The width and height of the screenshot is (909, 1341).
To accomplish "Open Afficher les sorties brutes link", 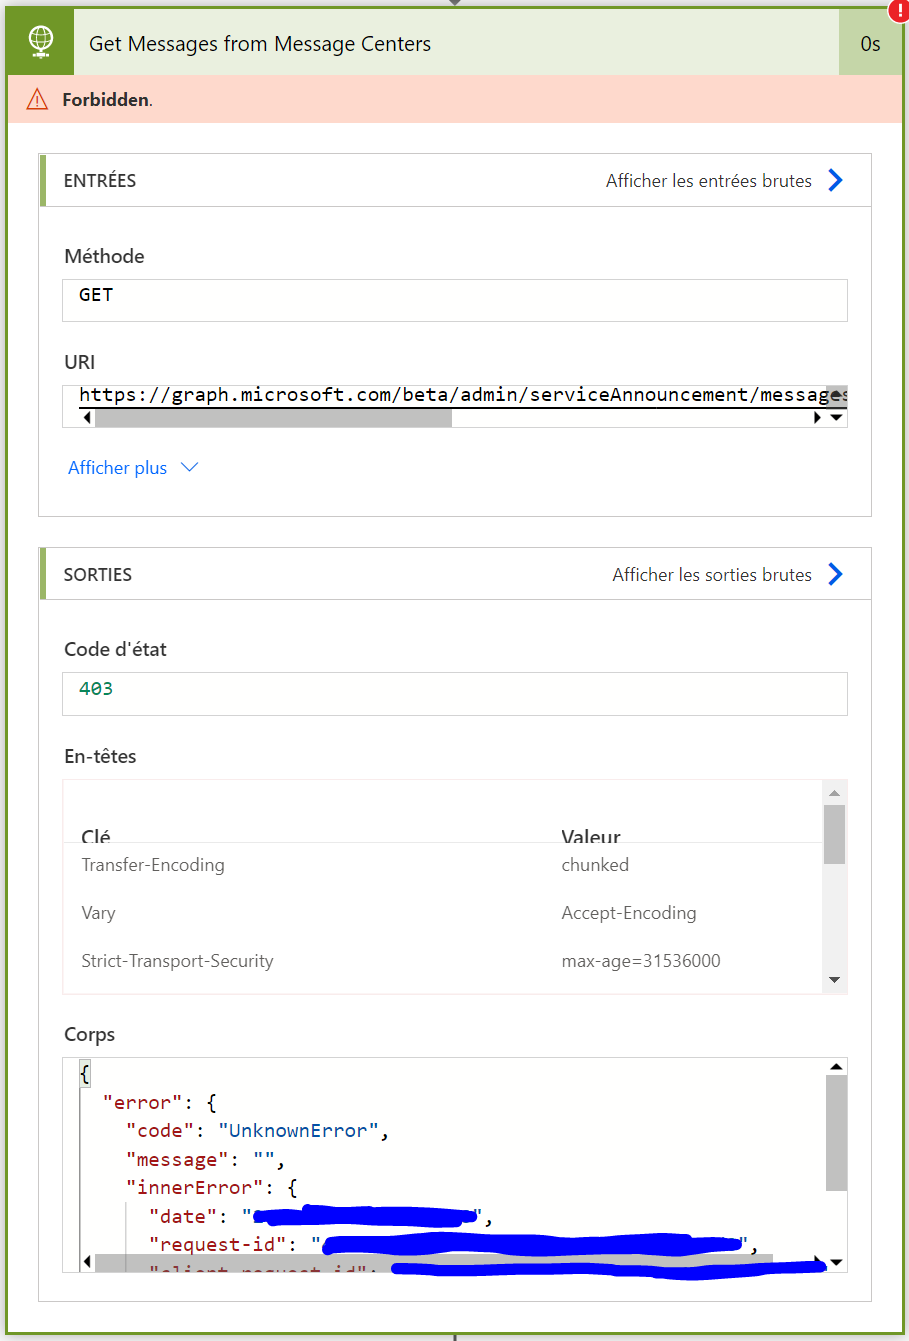I will (712, 575).
